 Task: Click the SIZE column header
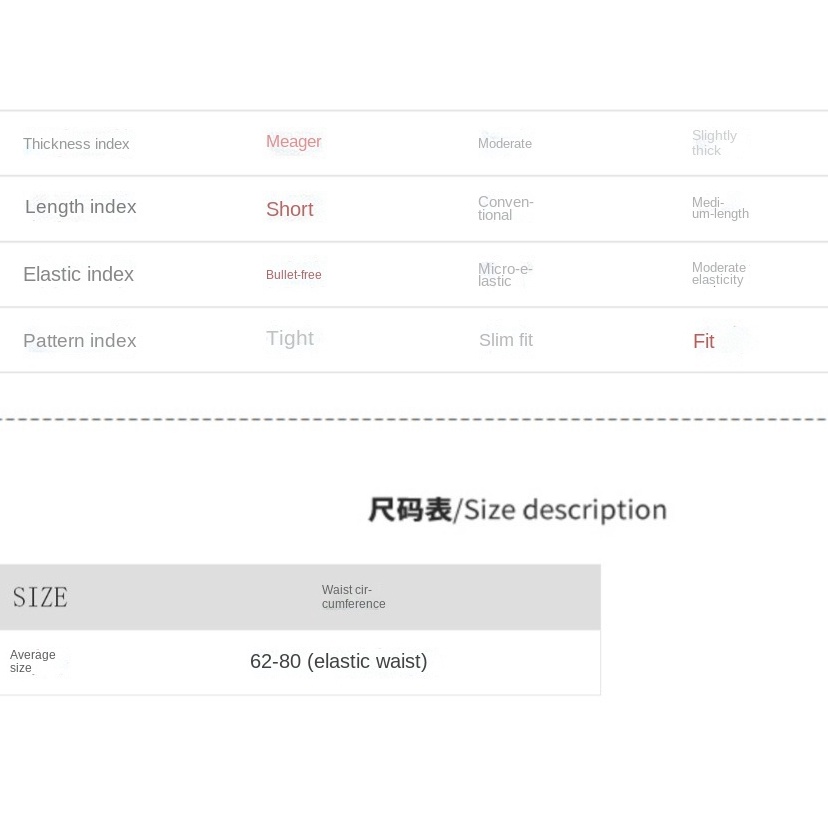[x=40, y=597]
